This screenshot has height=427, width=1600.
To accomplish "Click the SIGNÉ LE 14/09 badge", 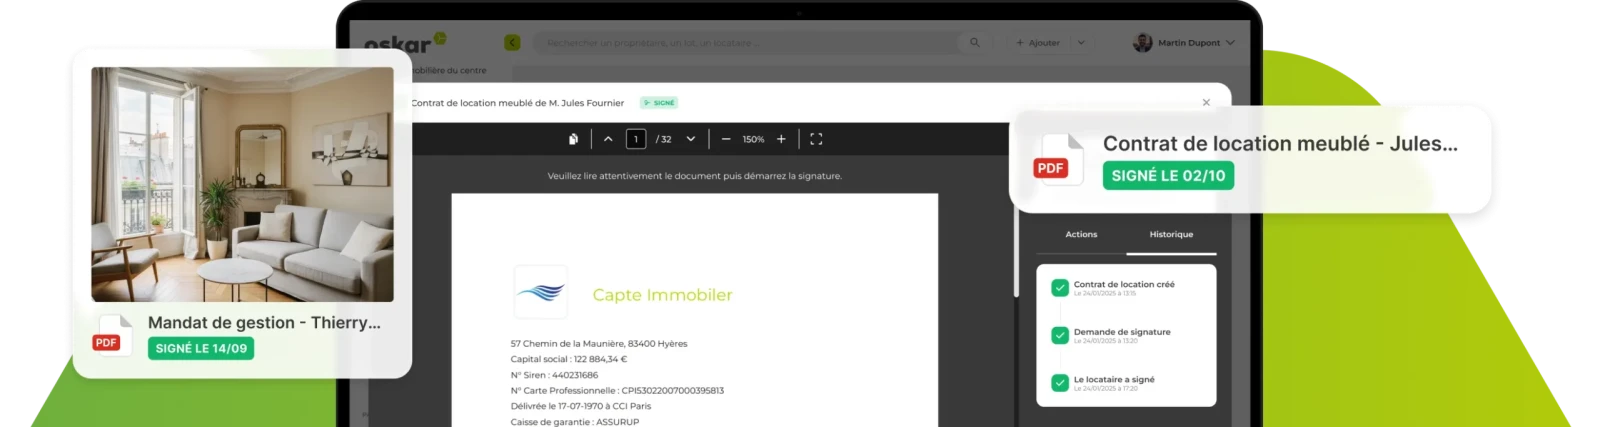I will coord(201,348).
